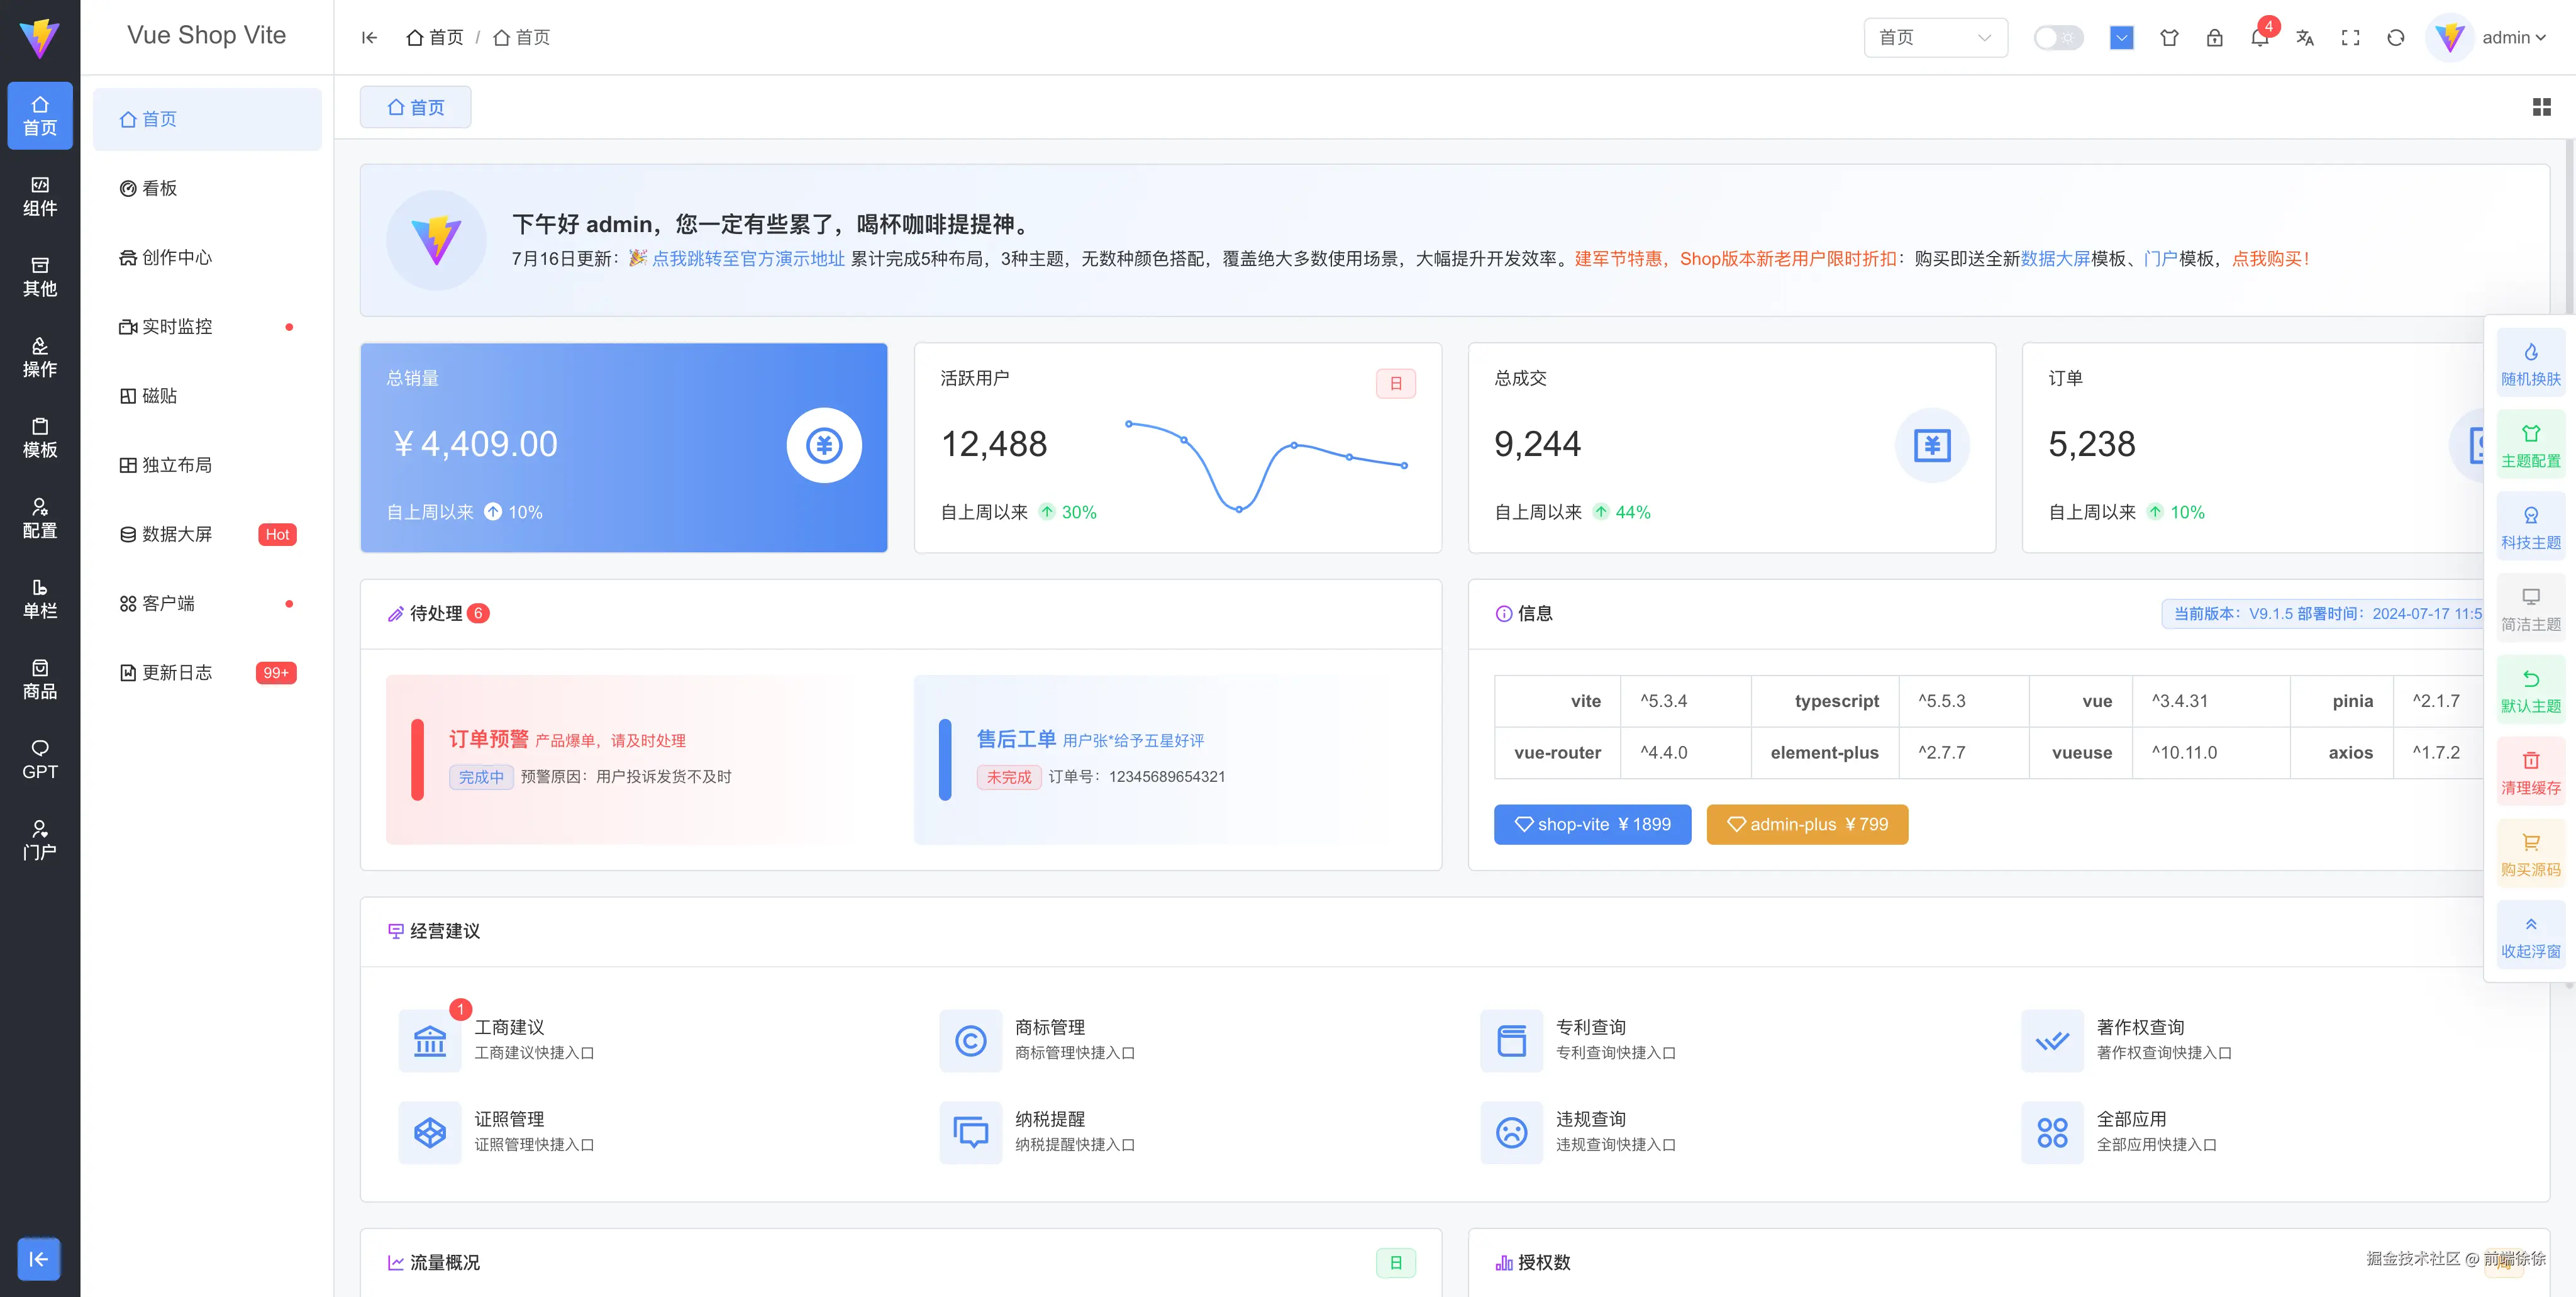The width and height of the screenshot is (2576, 1297).
Task: Follow the 点我跳转至官方演示地址 link
Action: (x=747, y=259)
